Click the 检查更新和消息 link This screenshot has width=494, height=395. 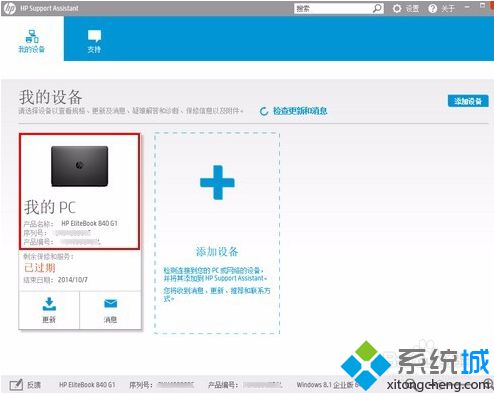coord(300,111)
